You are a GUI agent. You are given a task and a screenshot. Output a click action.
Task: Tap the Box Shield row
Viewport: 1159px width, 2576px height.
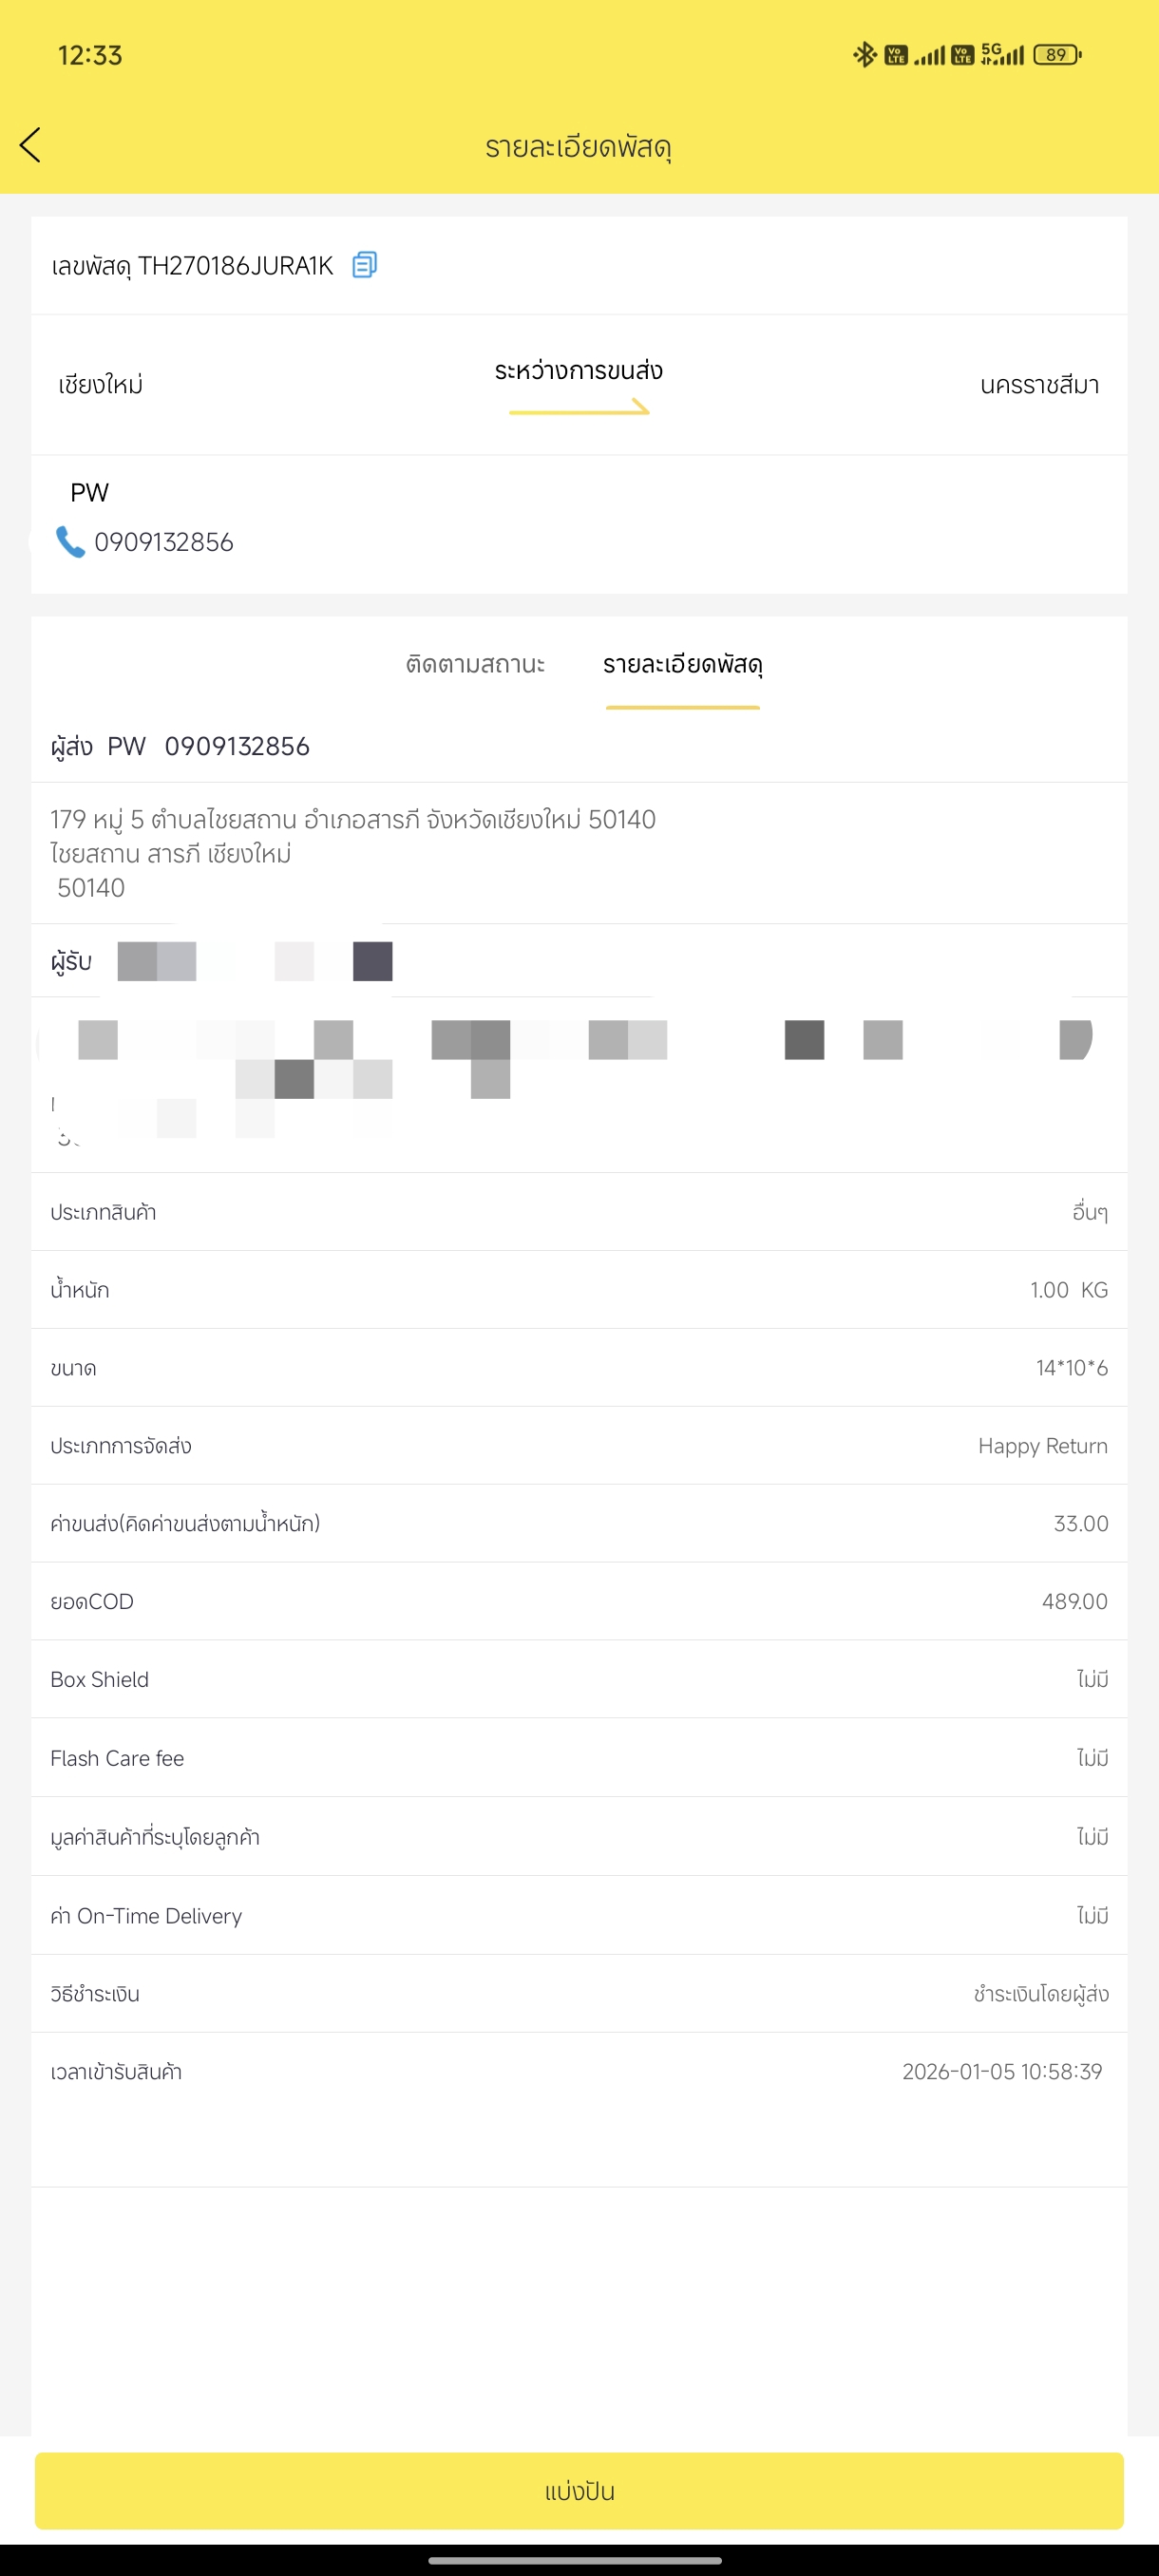pyautogui.click(x=579, y=1679)
